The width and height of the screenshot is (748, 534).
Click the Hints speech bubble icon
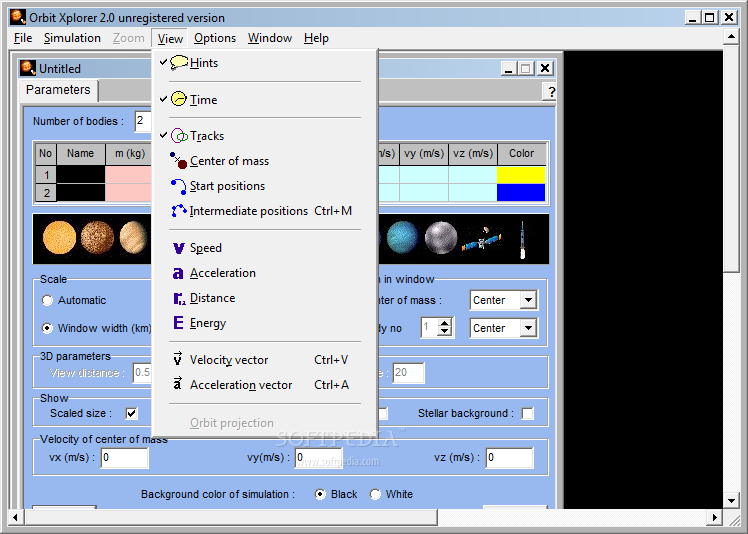point(179,63)
